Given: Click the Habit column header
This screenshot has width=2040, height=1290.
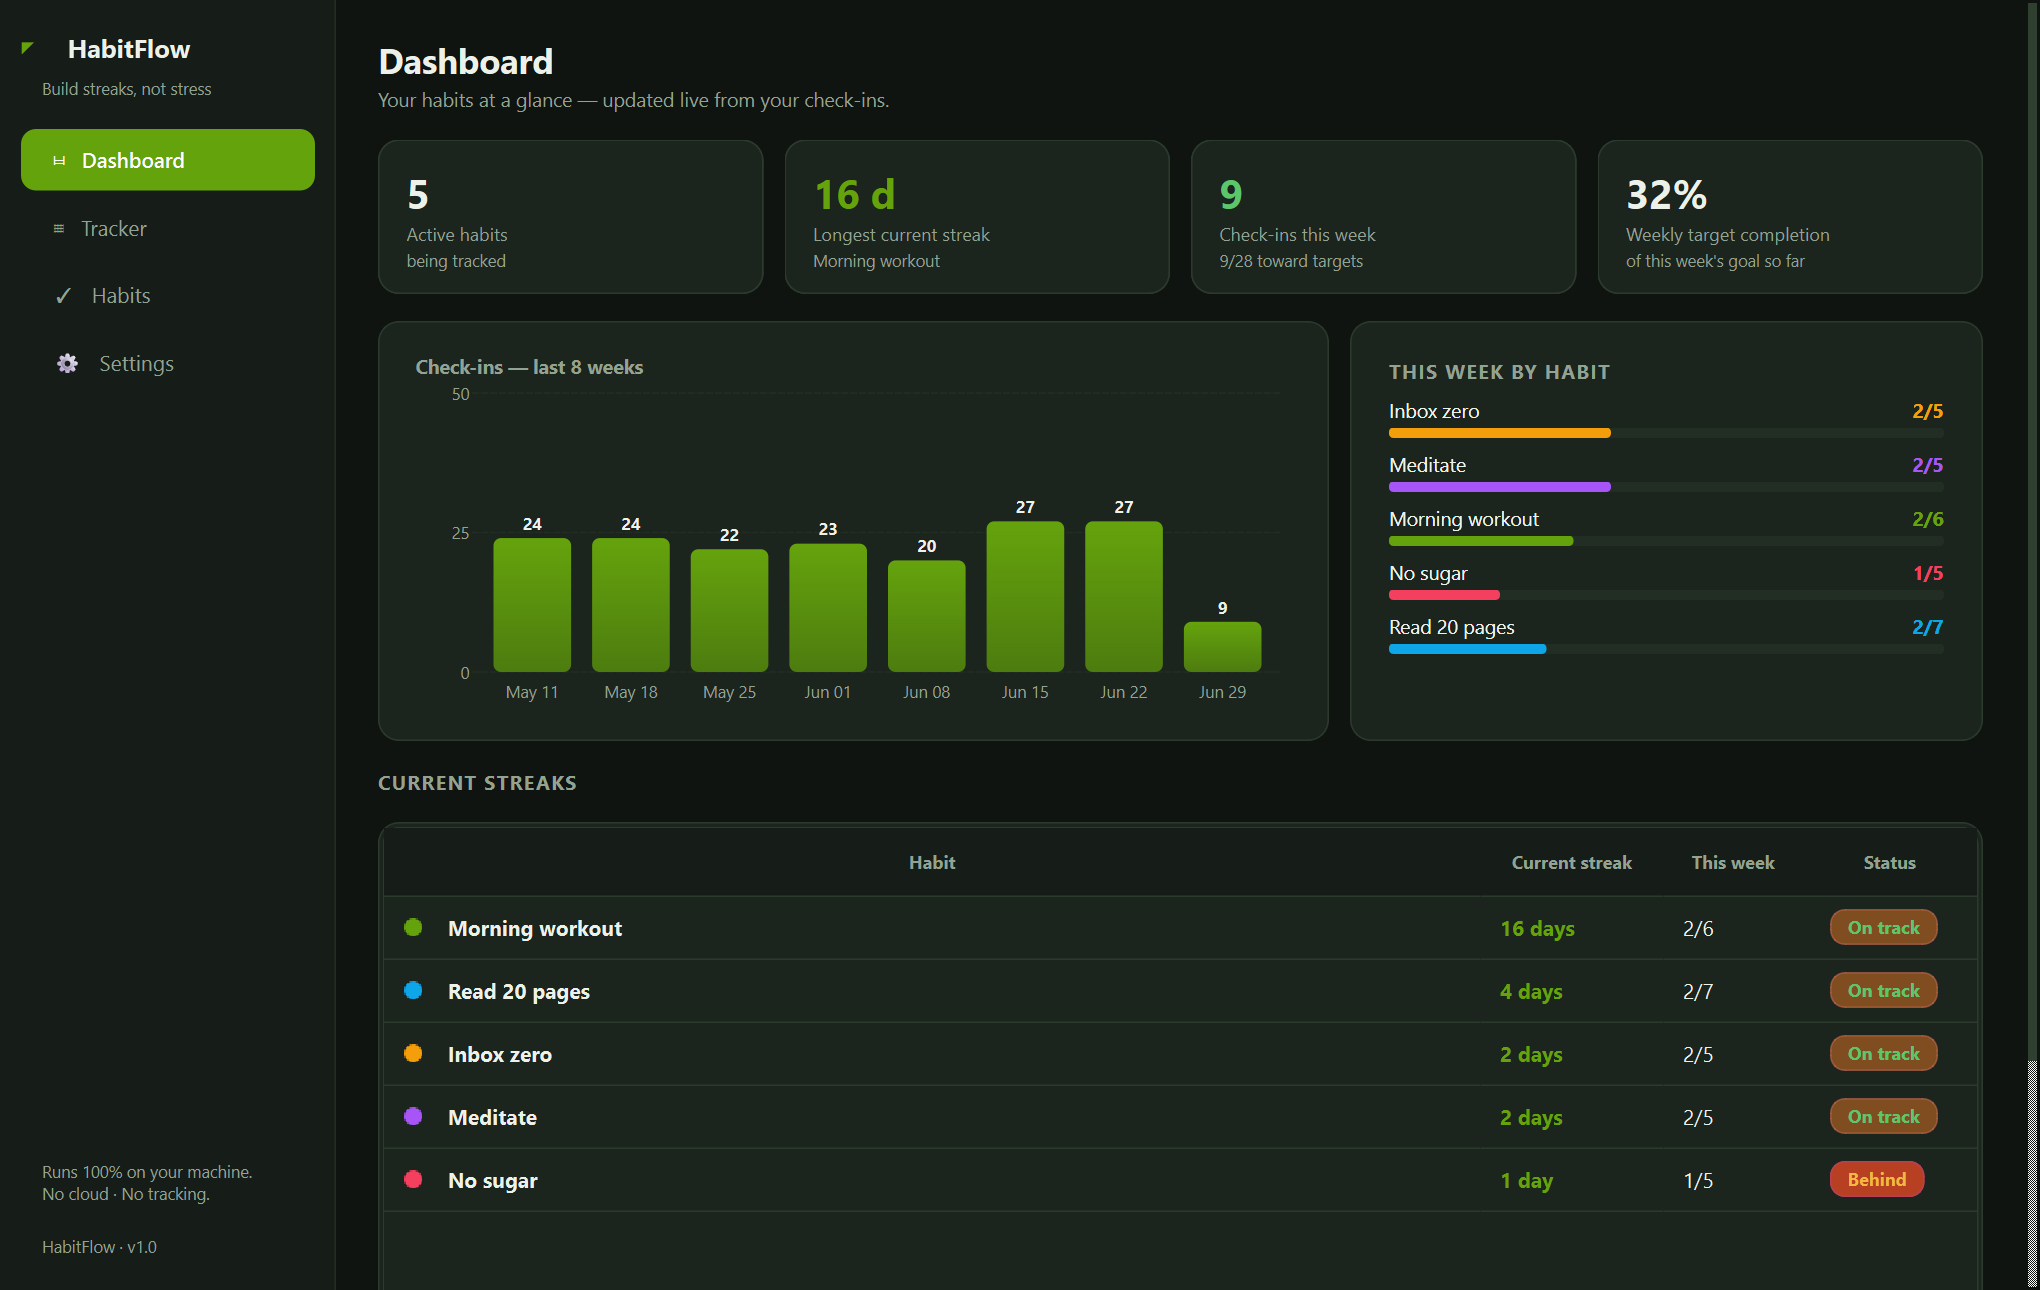Looking at the screenshot, I should pos(932,862).
